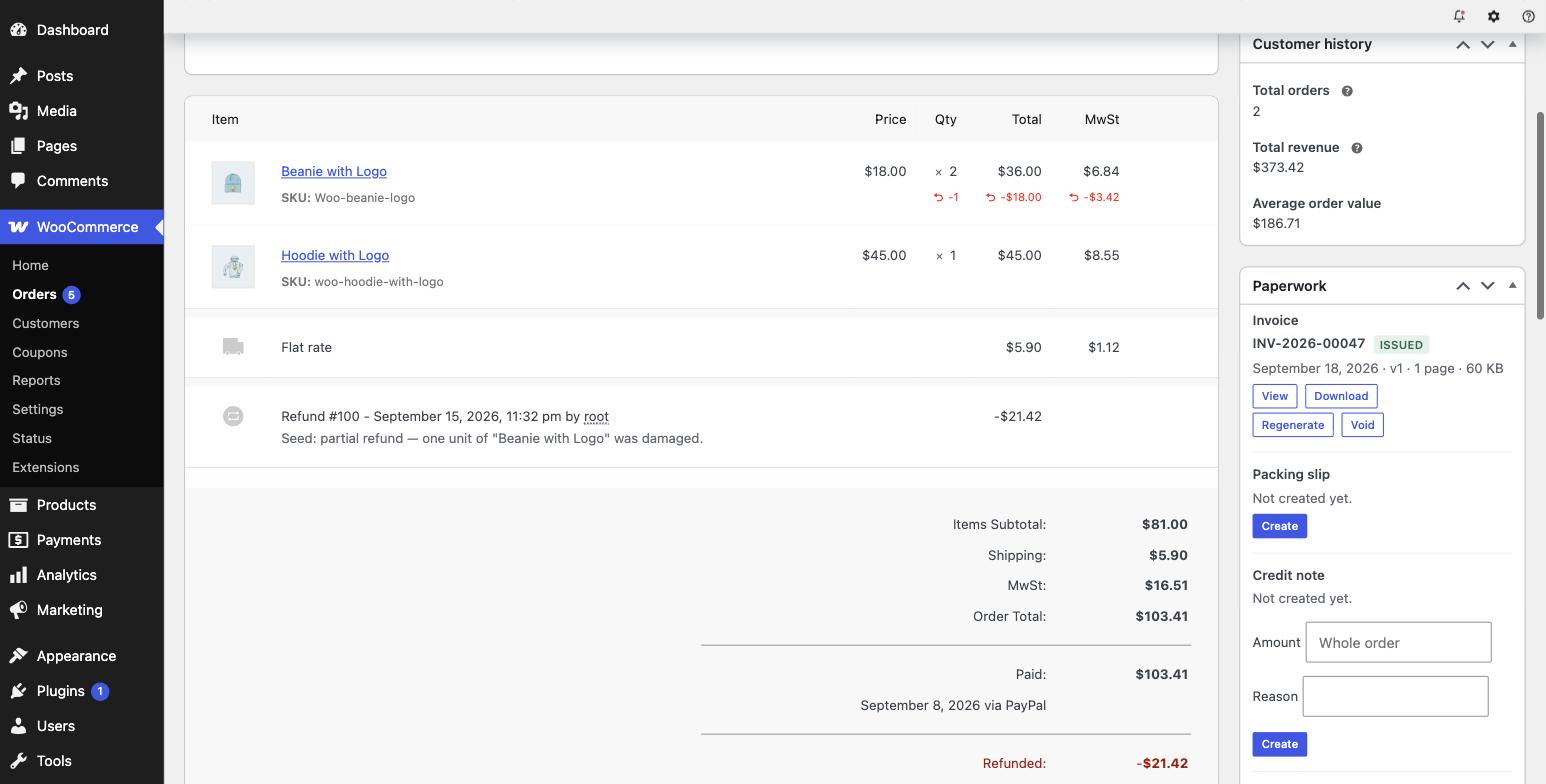Create the credit note
The image size is (1546, 784).
click(1280, 744)
